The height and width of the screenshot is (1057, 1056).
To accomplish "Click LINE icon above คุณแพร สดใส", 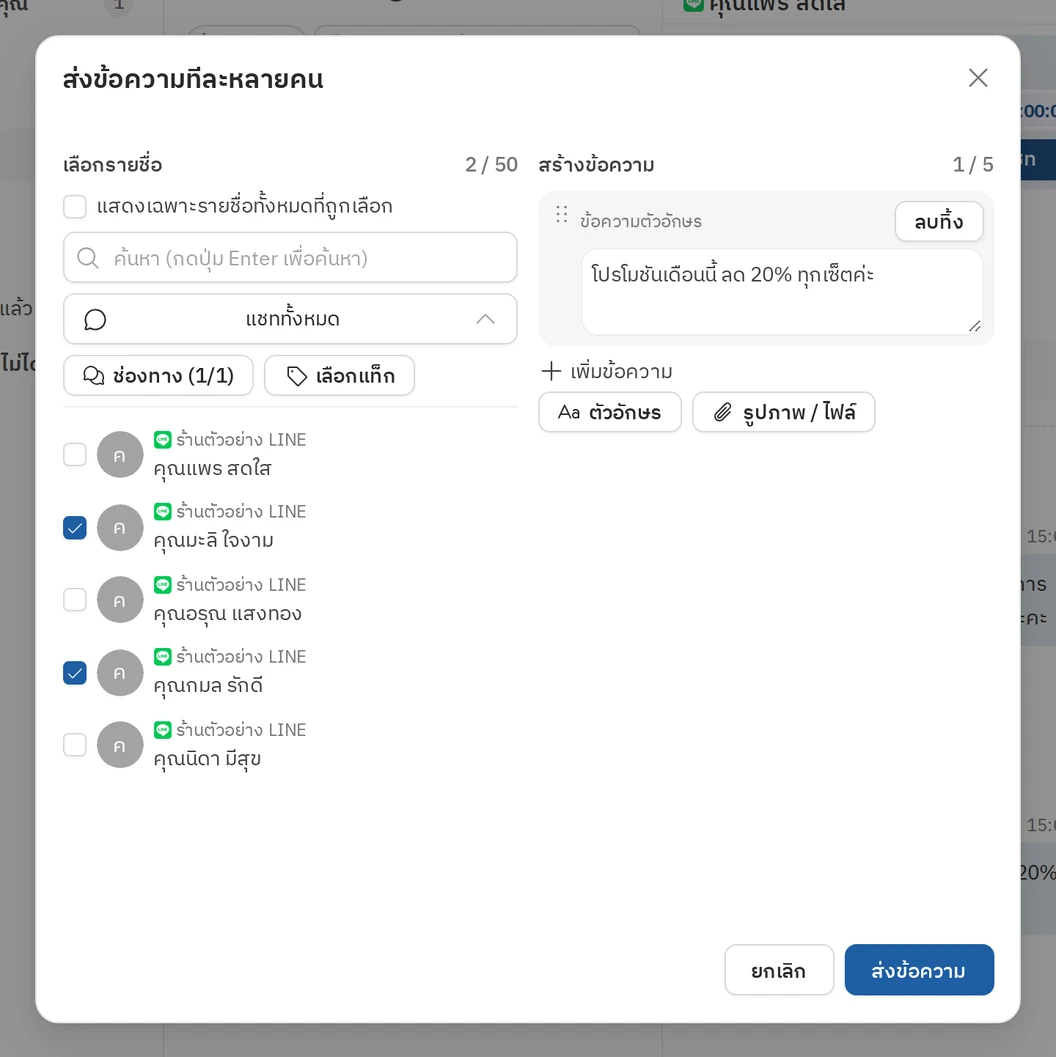I will pos(162,440).
